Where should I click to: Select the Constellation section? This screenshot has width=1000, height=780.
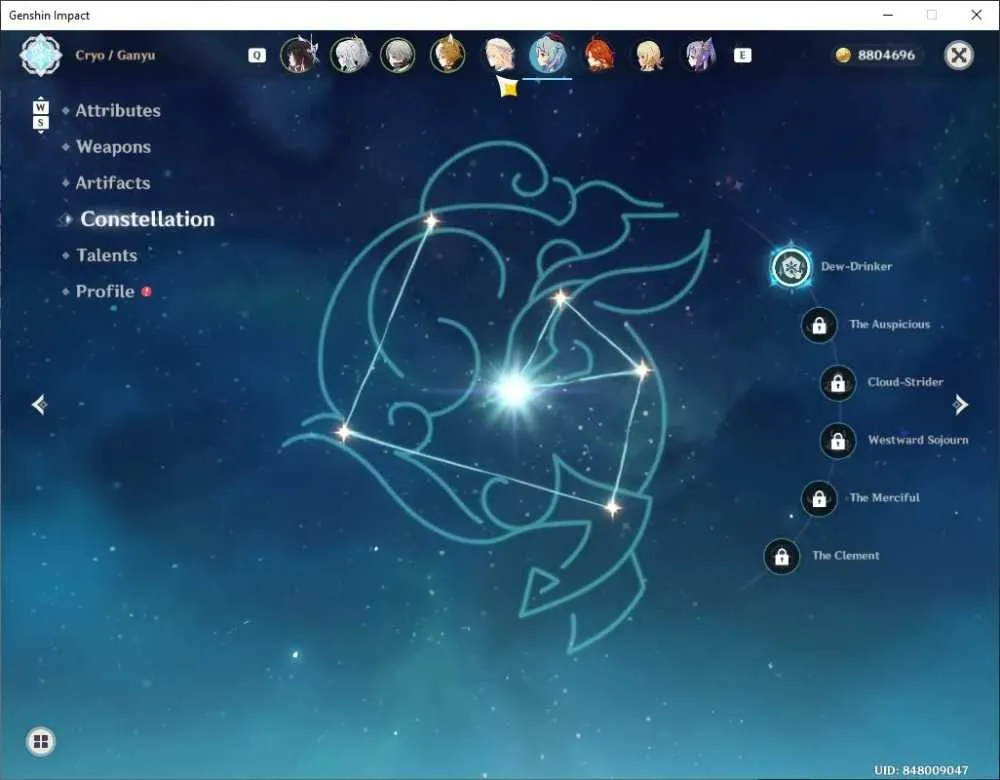coord(147,219)
